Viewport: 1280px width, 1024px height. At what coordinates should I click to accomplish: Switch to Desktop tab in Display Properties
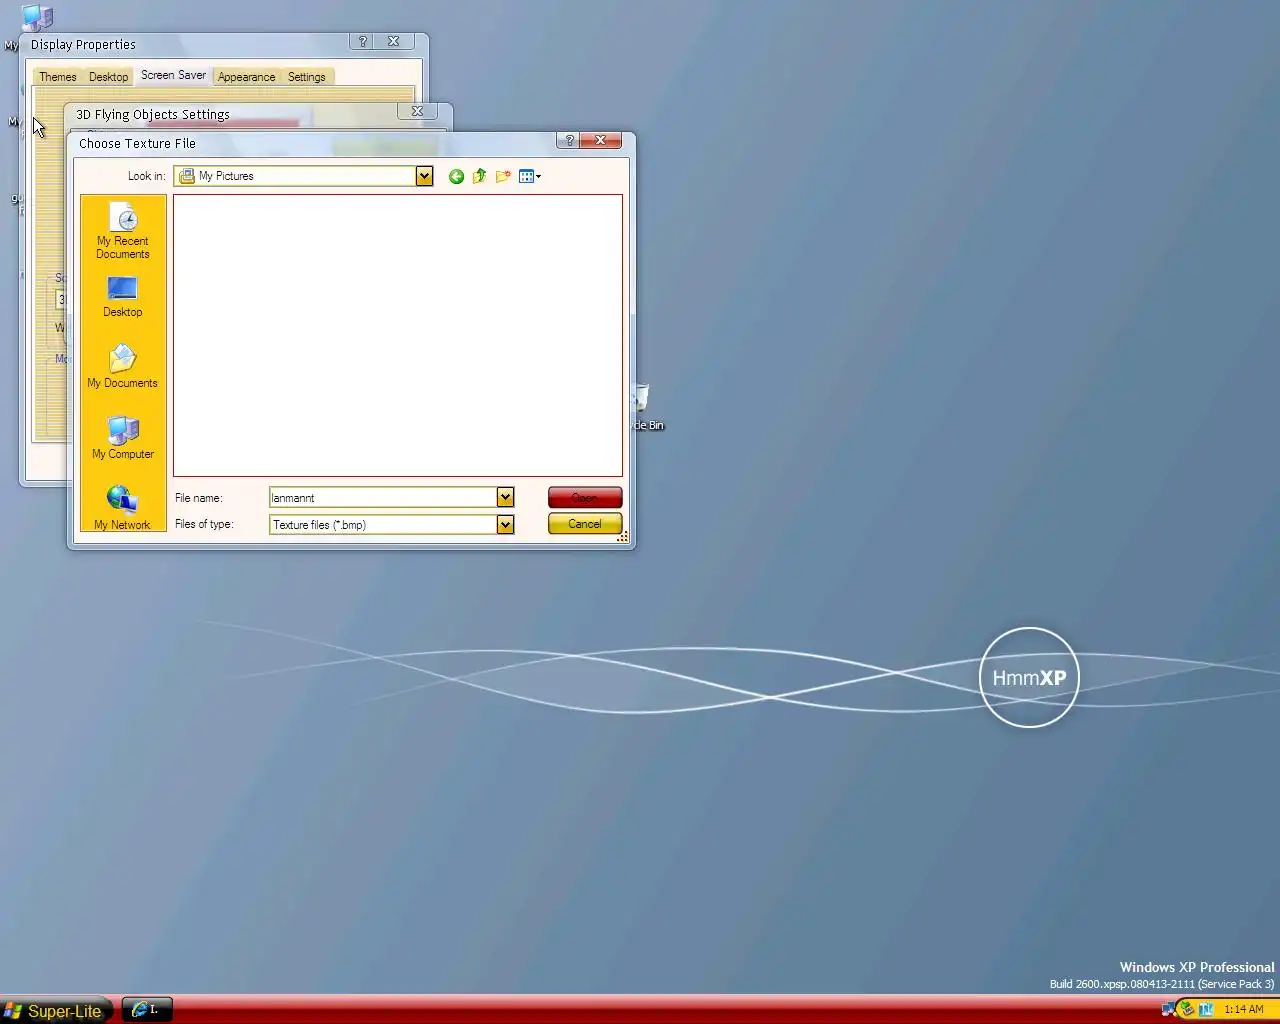(x=108, y=77)
